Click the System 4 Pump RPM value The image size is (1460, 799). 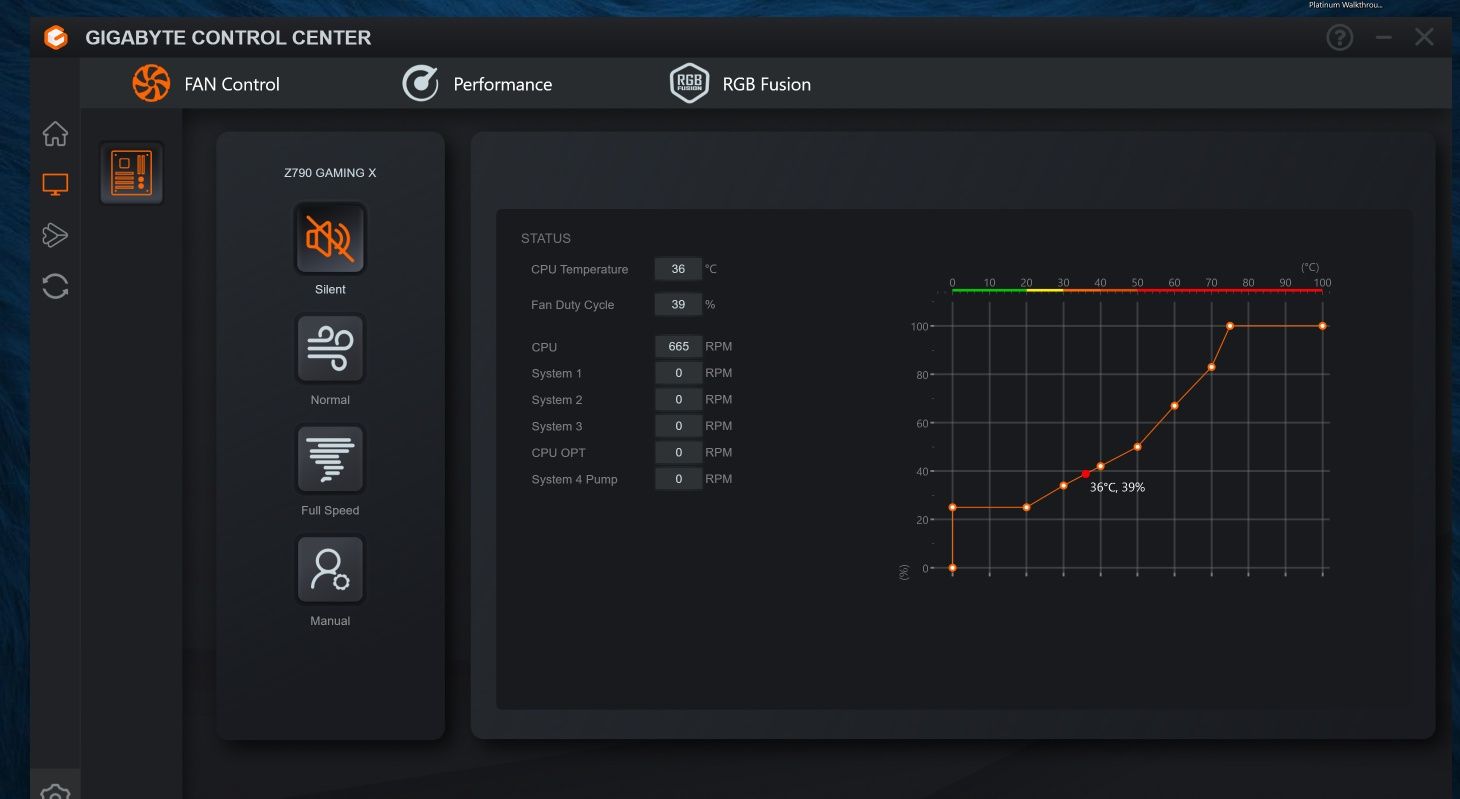[678, 479]
